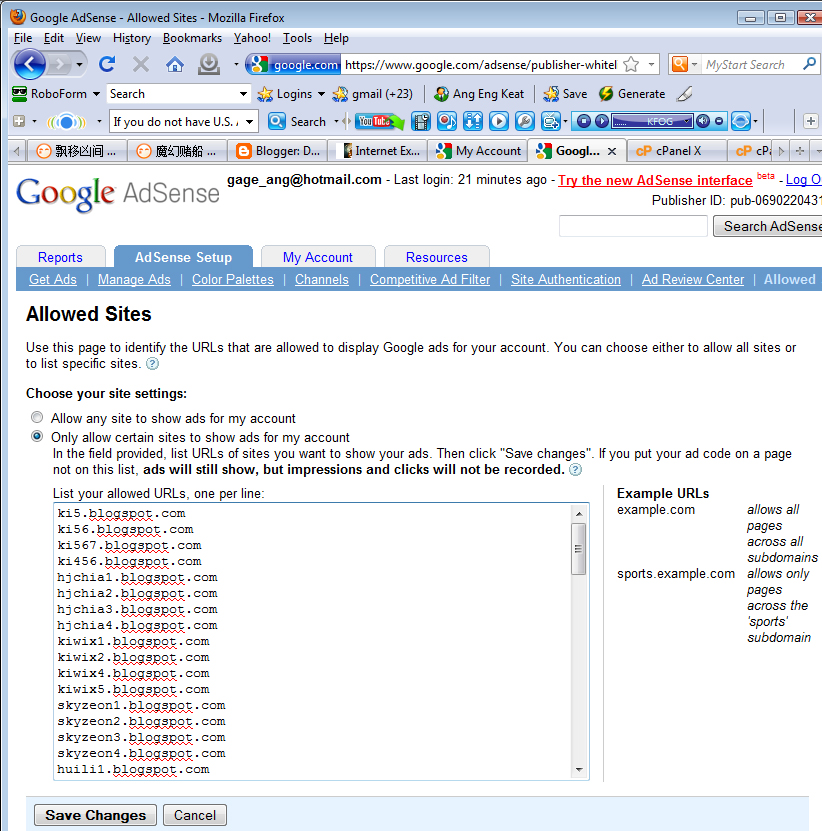Open the Site Authentication link
822x831 pixels.
point(565,279)
